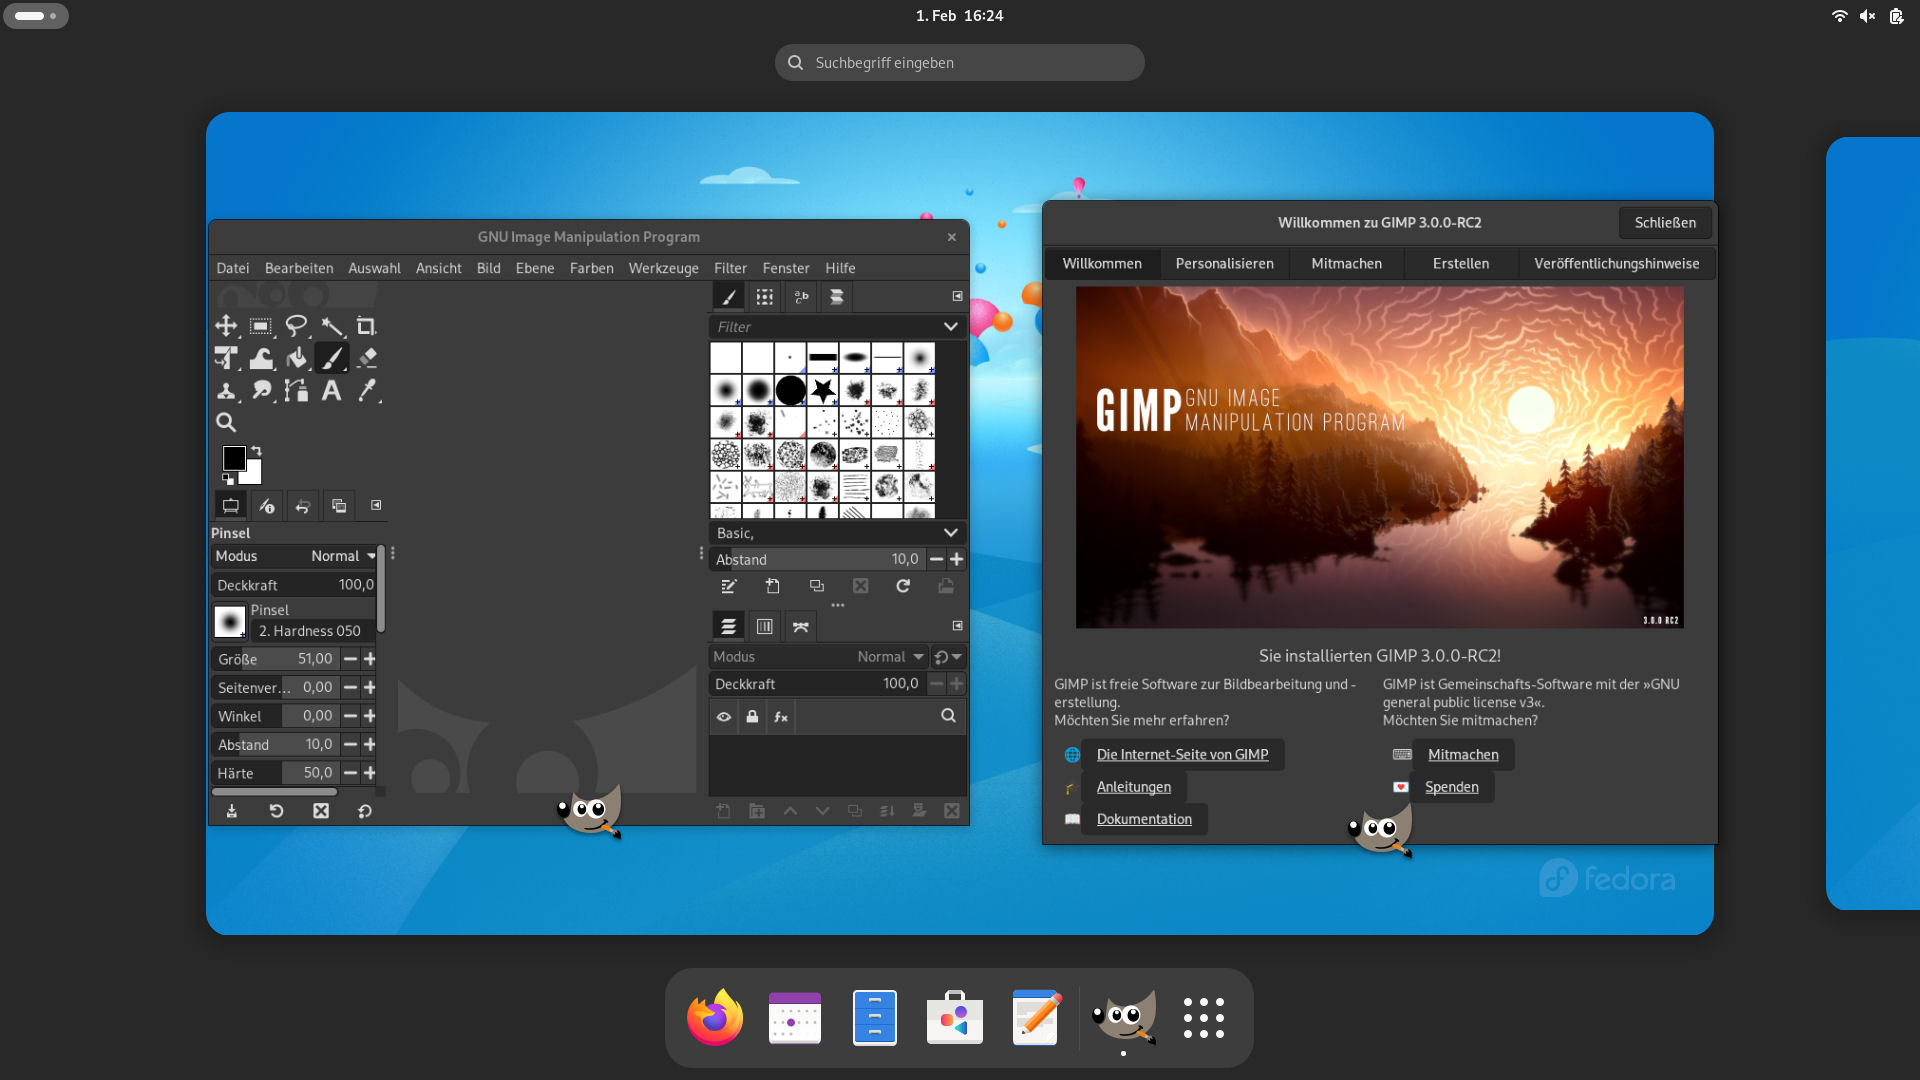This screenshot has height=1080, width=1920.
Task: Select the Crop tool in toolbox
Action: pyautogui.click(x=366, y=326)
